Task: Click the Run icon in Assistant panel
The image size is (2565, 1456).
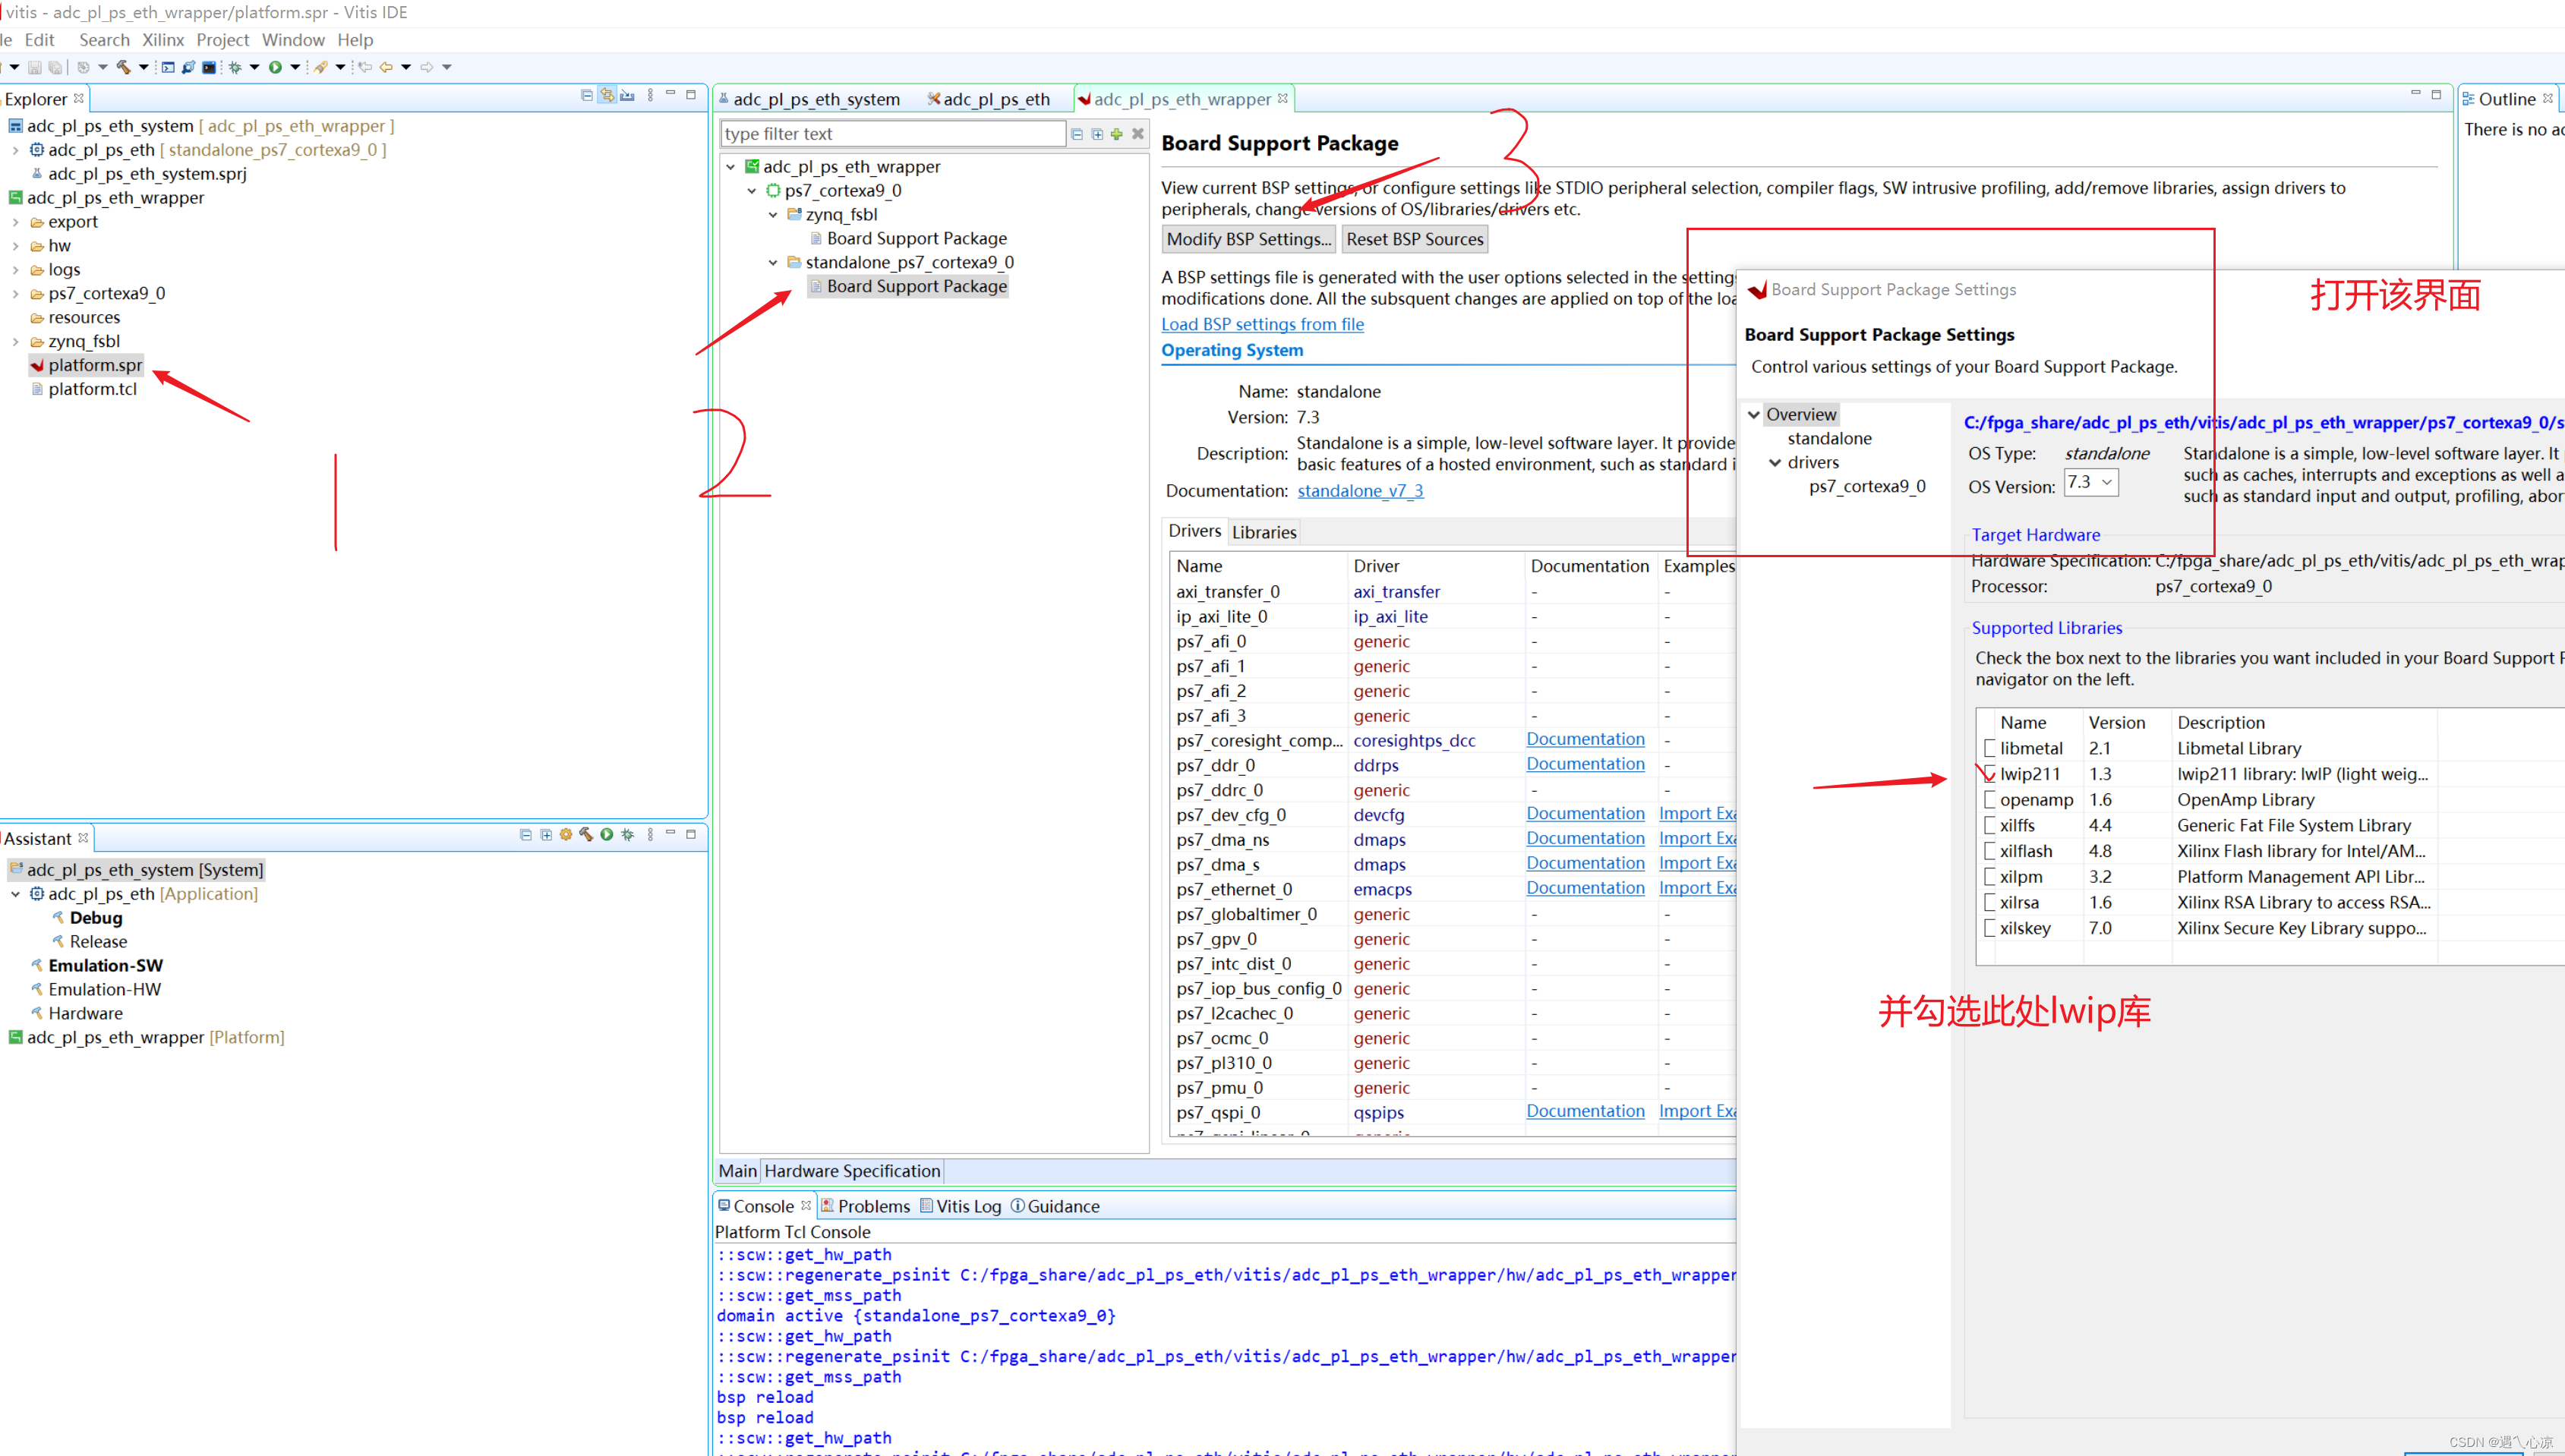Action: (606, 835)
